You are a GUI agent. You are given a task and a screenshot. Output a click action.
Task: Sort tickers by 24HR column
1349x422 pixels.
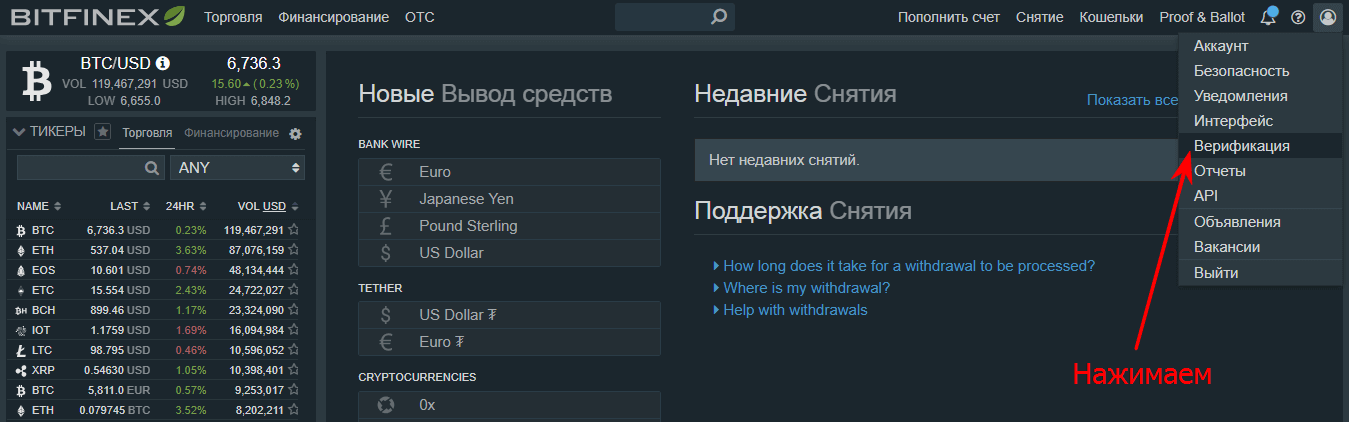click(x=185, y=206)
